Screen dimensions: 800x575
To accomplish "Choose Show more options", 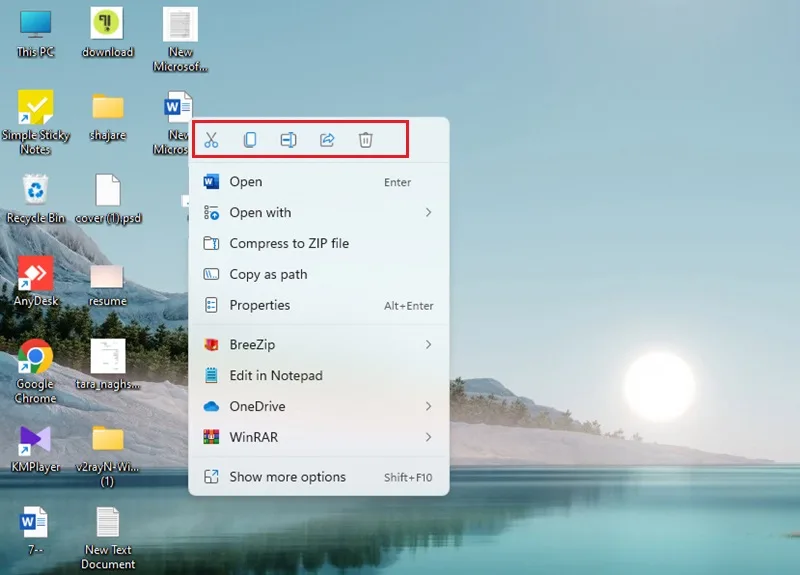I will (319, 477).
